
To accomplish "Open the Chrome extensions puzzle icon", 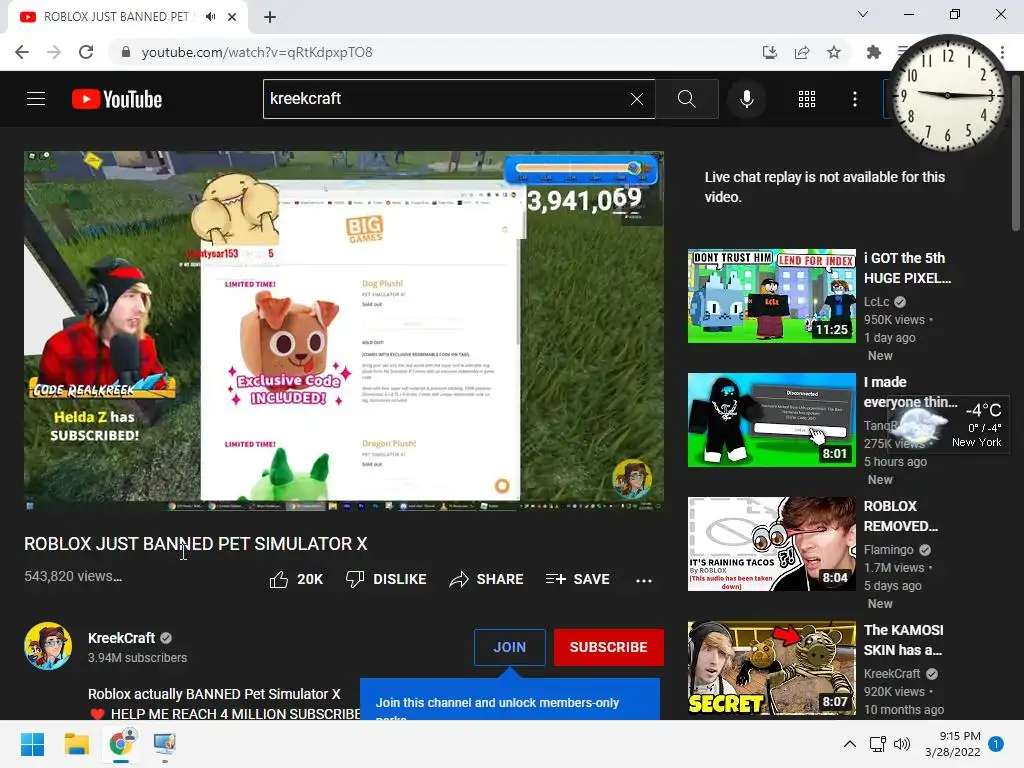I will [x=873, y=52].
